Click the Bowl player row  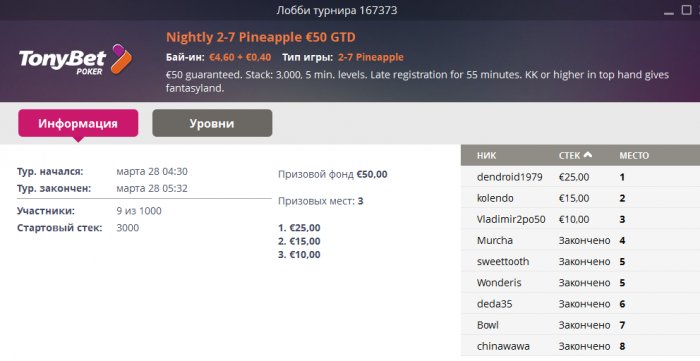580,325
